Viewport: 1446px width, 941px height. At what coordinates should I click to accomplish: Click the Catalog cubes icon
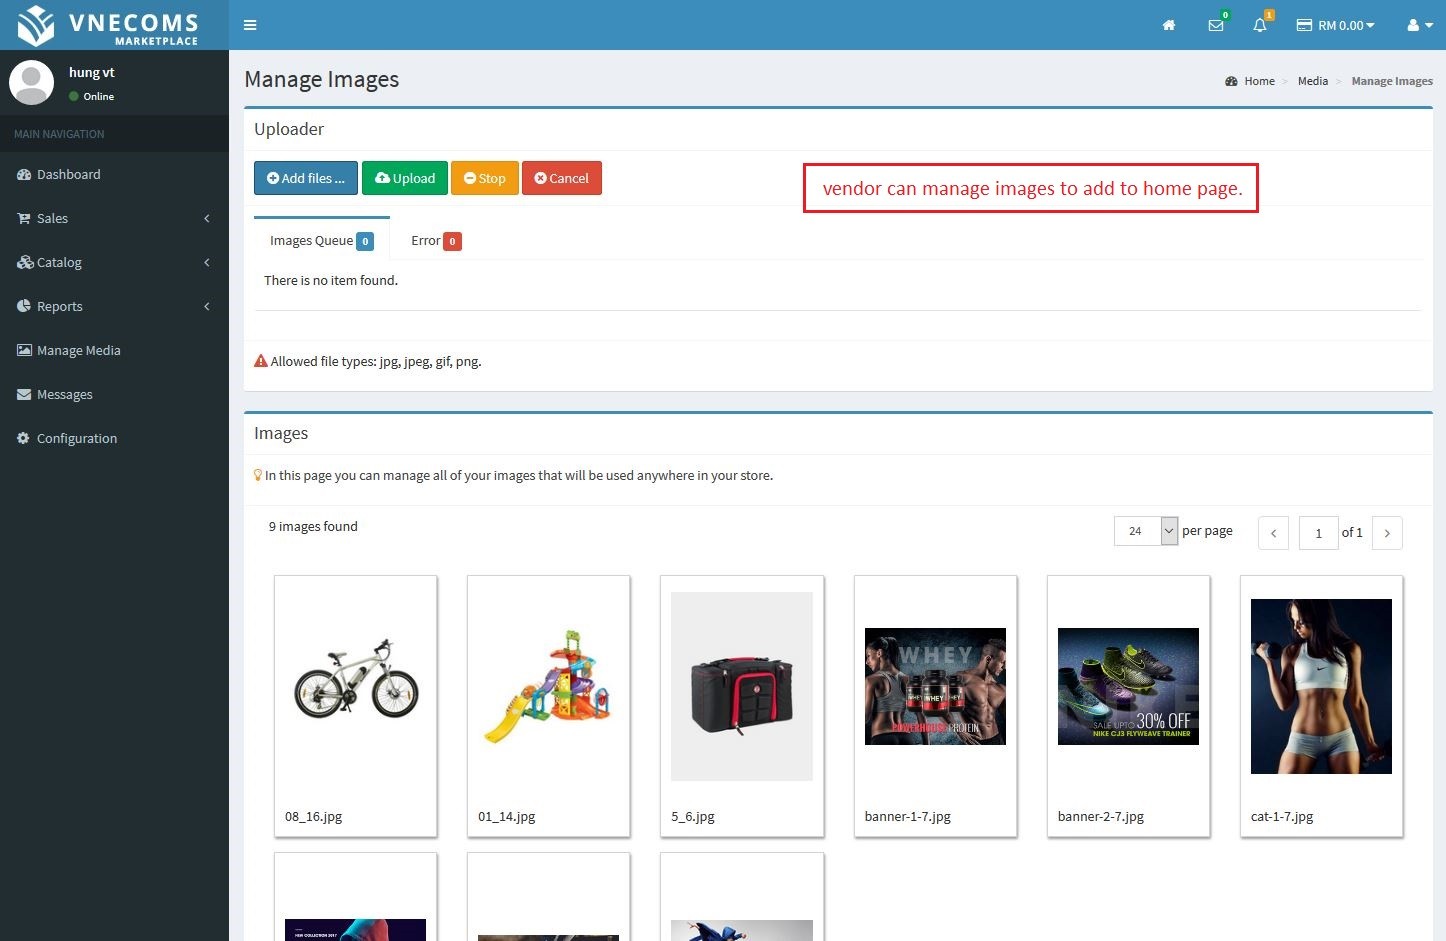pyautogui.click(x=25, y=262)
